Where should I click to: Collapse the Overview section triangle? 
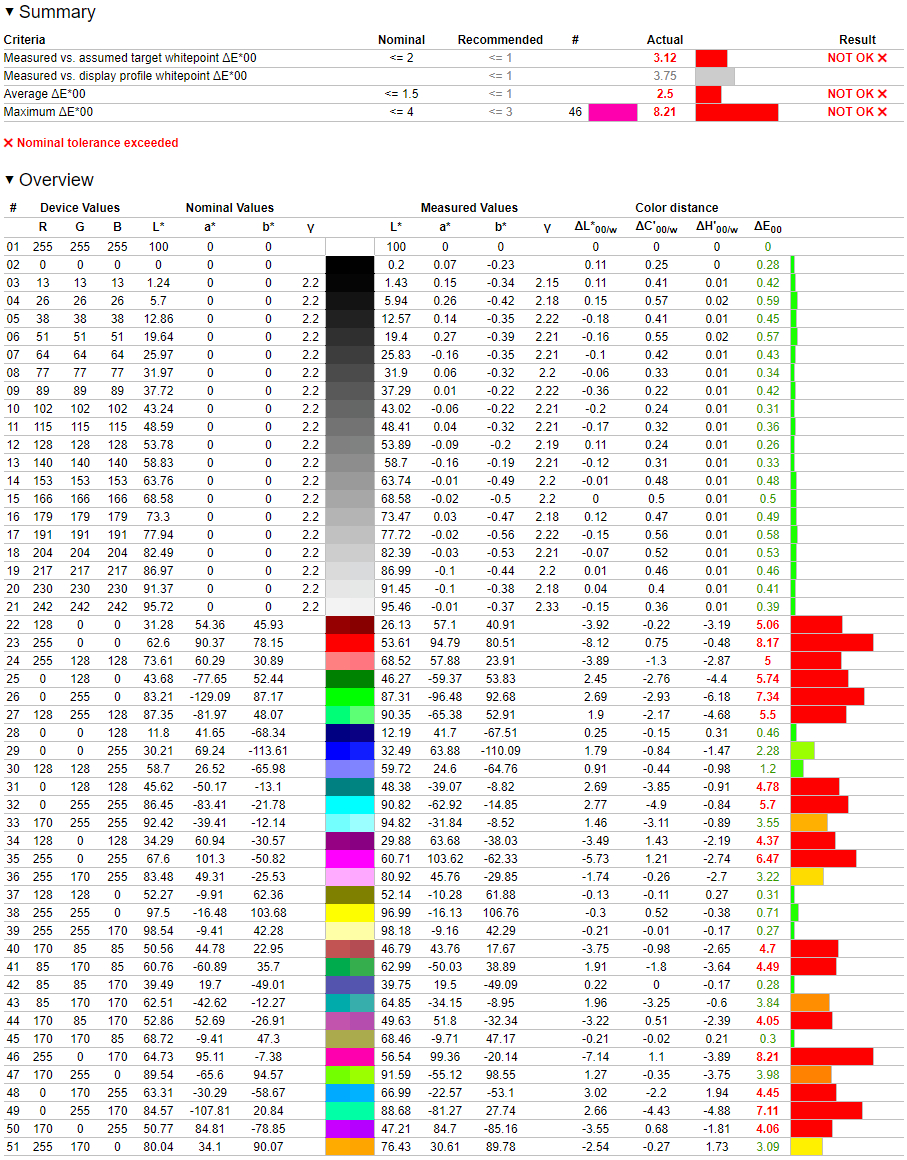(10, 180)
